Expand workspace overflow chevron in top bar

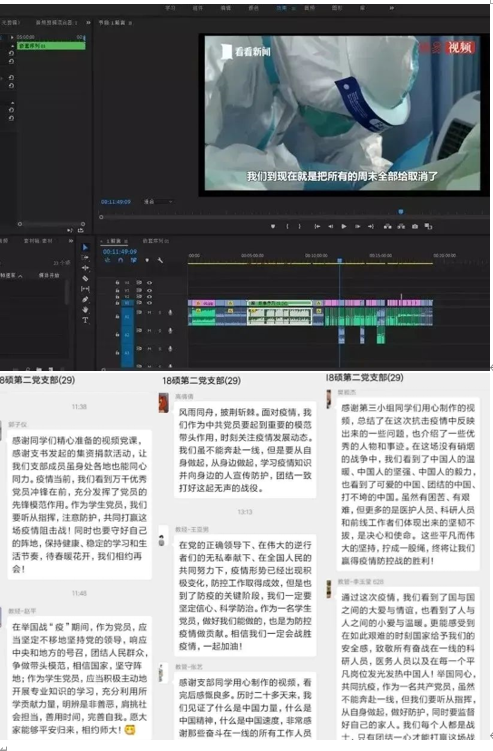392,8
